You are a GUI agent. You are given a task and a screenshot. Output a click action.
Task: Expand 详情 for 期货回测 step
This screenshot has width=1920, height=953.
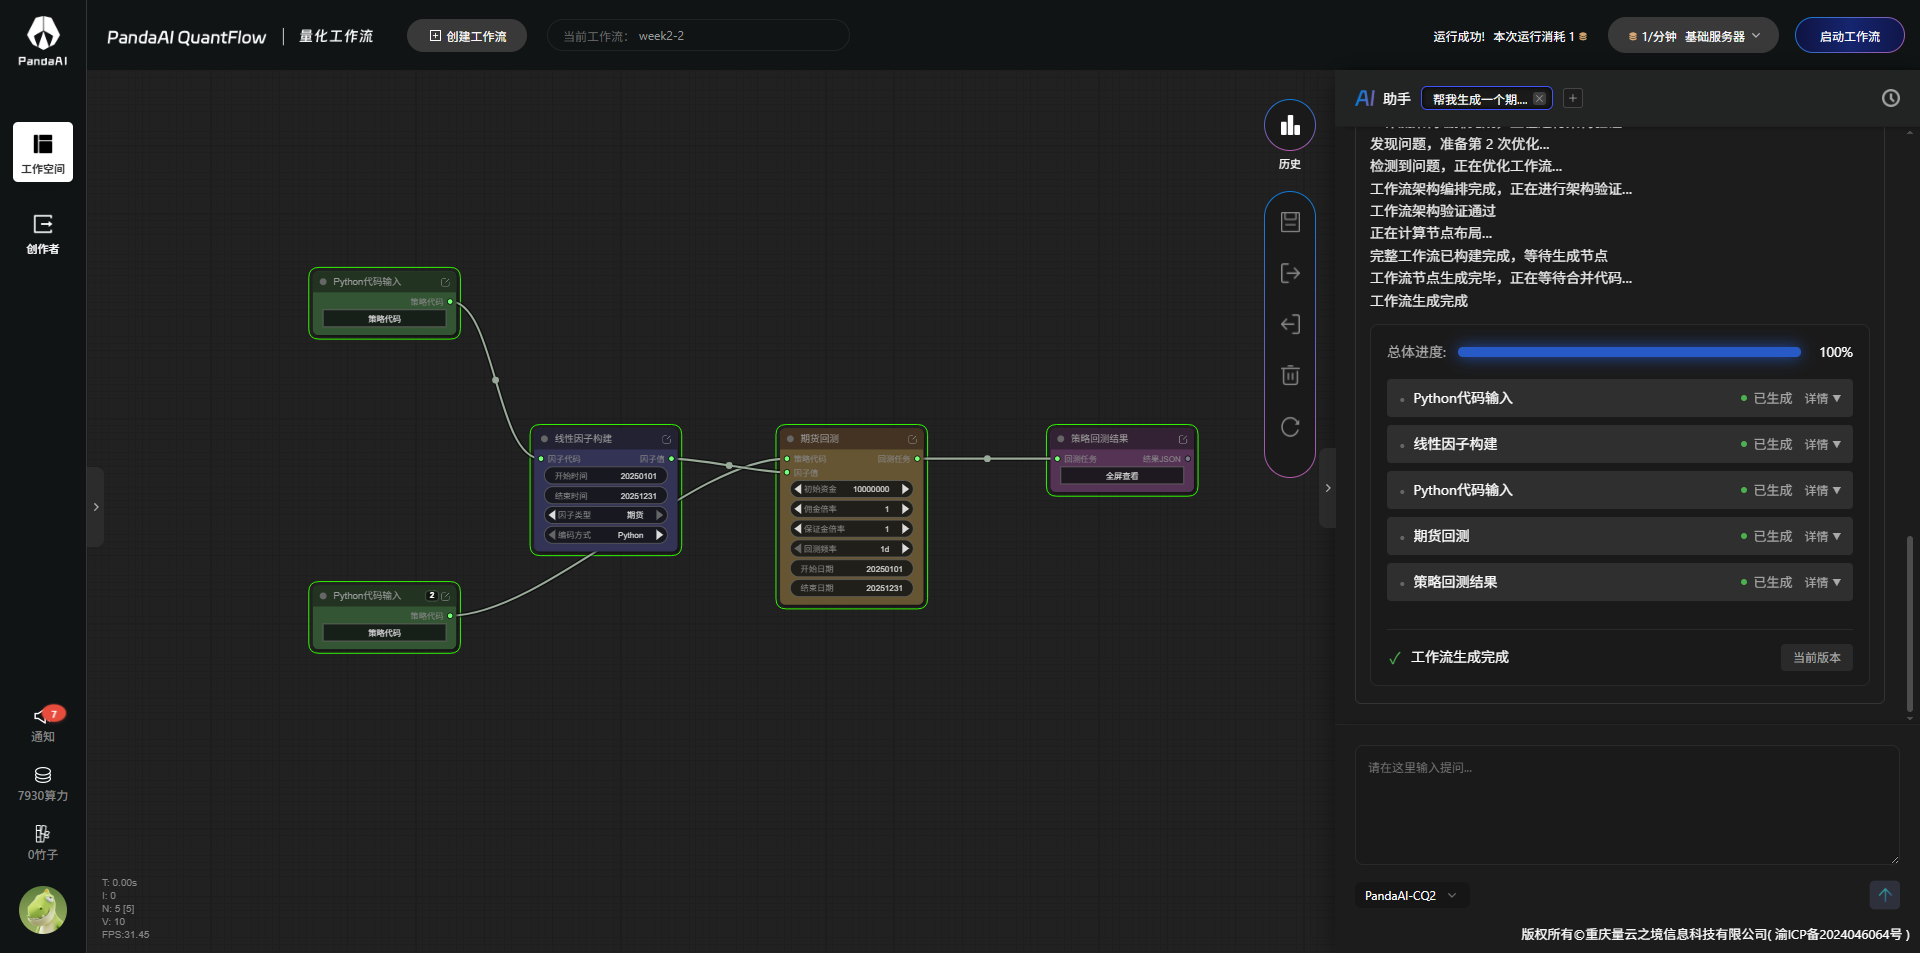[x=1822, y=537]
